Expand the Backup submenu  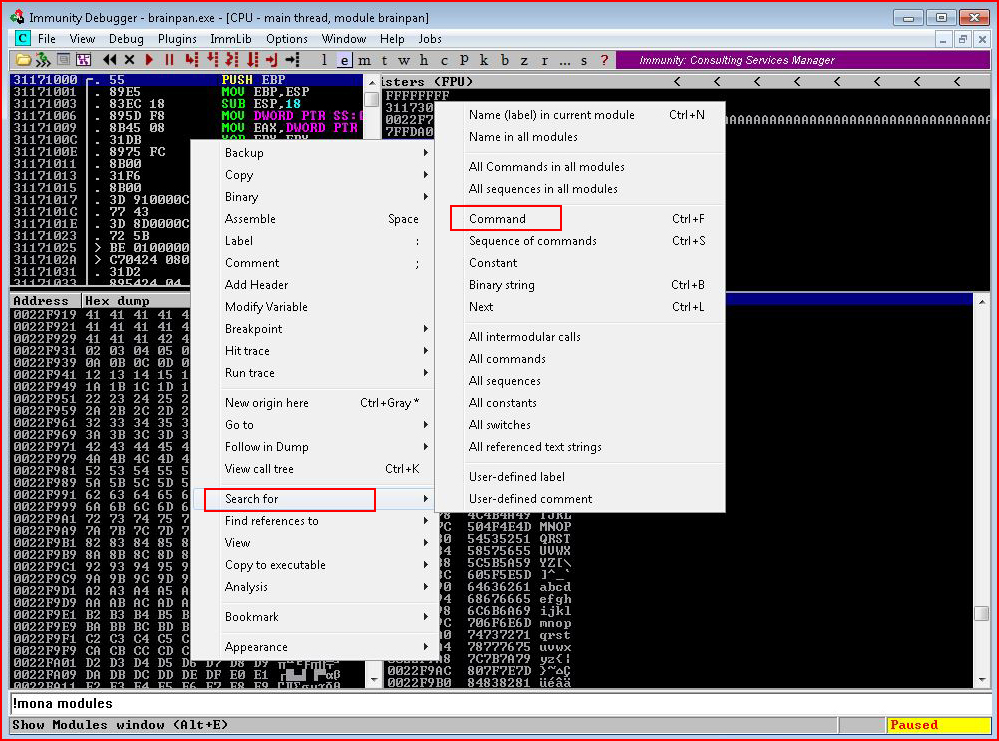(x=325, y=153)
